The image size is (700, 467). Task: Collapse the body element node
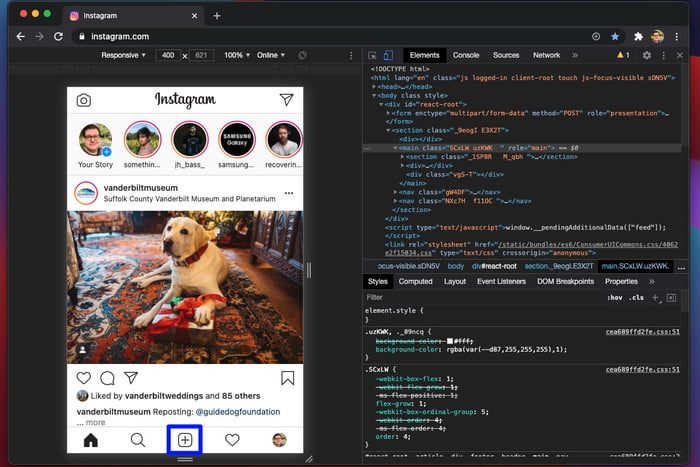[x=374, y=96]
